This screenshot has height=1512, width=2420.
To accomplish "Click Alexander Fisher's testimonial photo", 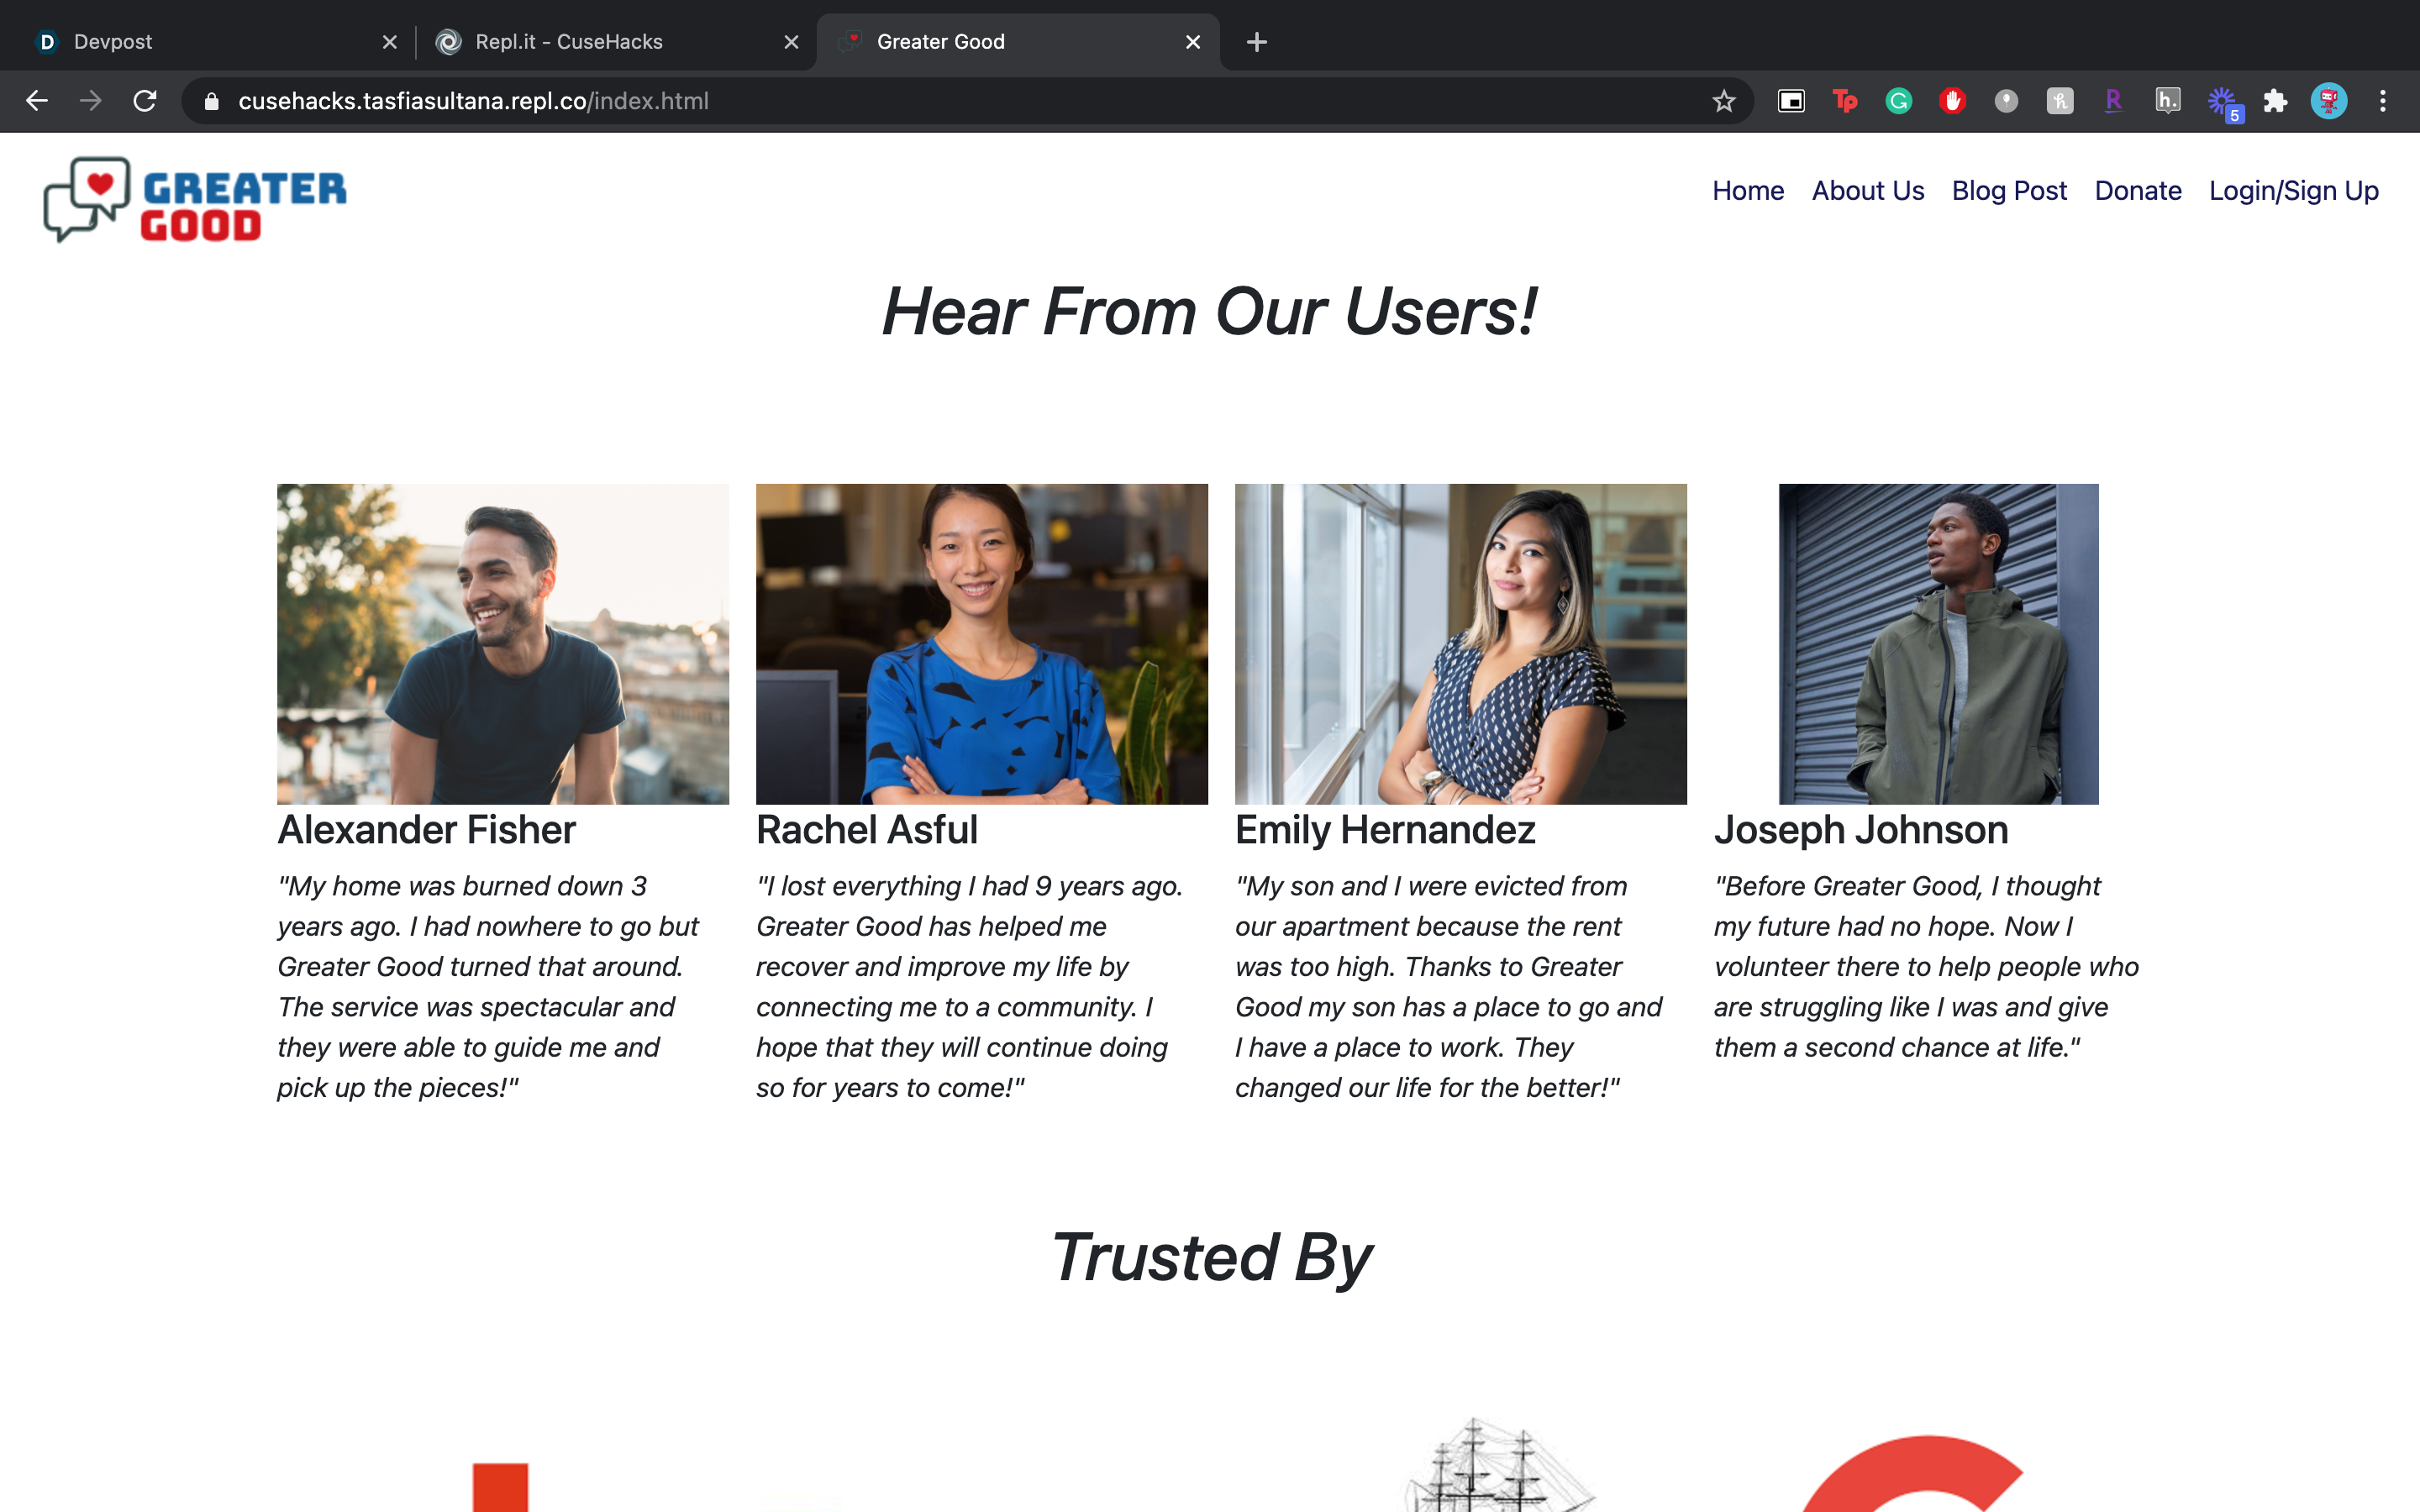I will click(x=502, y=644).
